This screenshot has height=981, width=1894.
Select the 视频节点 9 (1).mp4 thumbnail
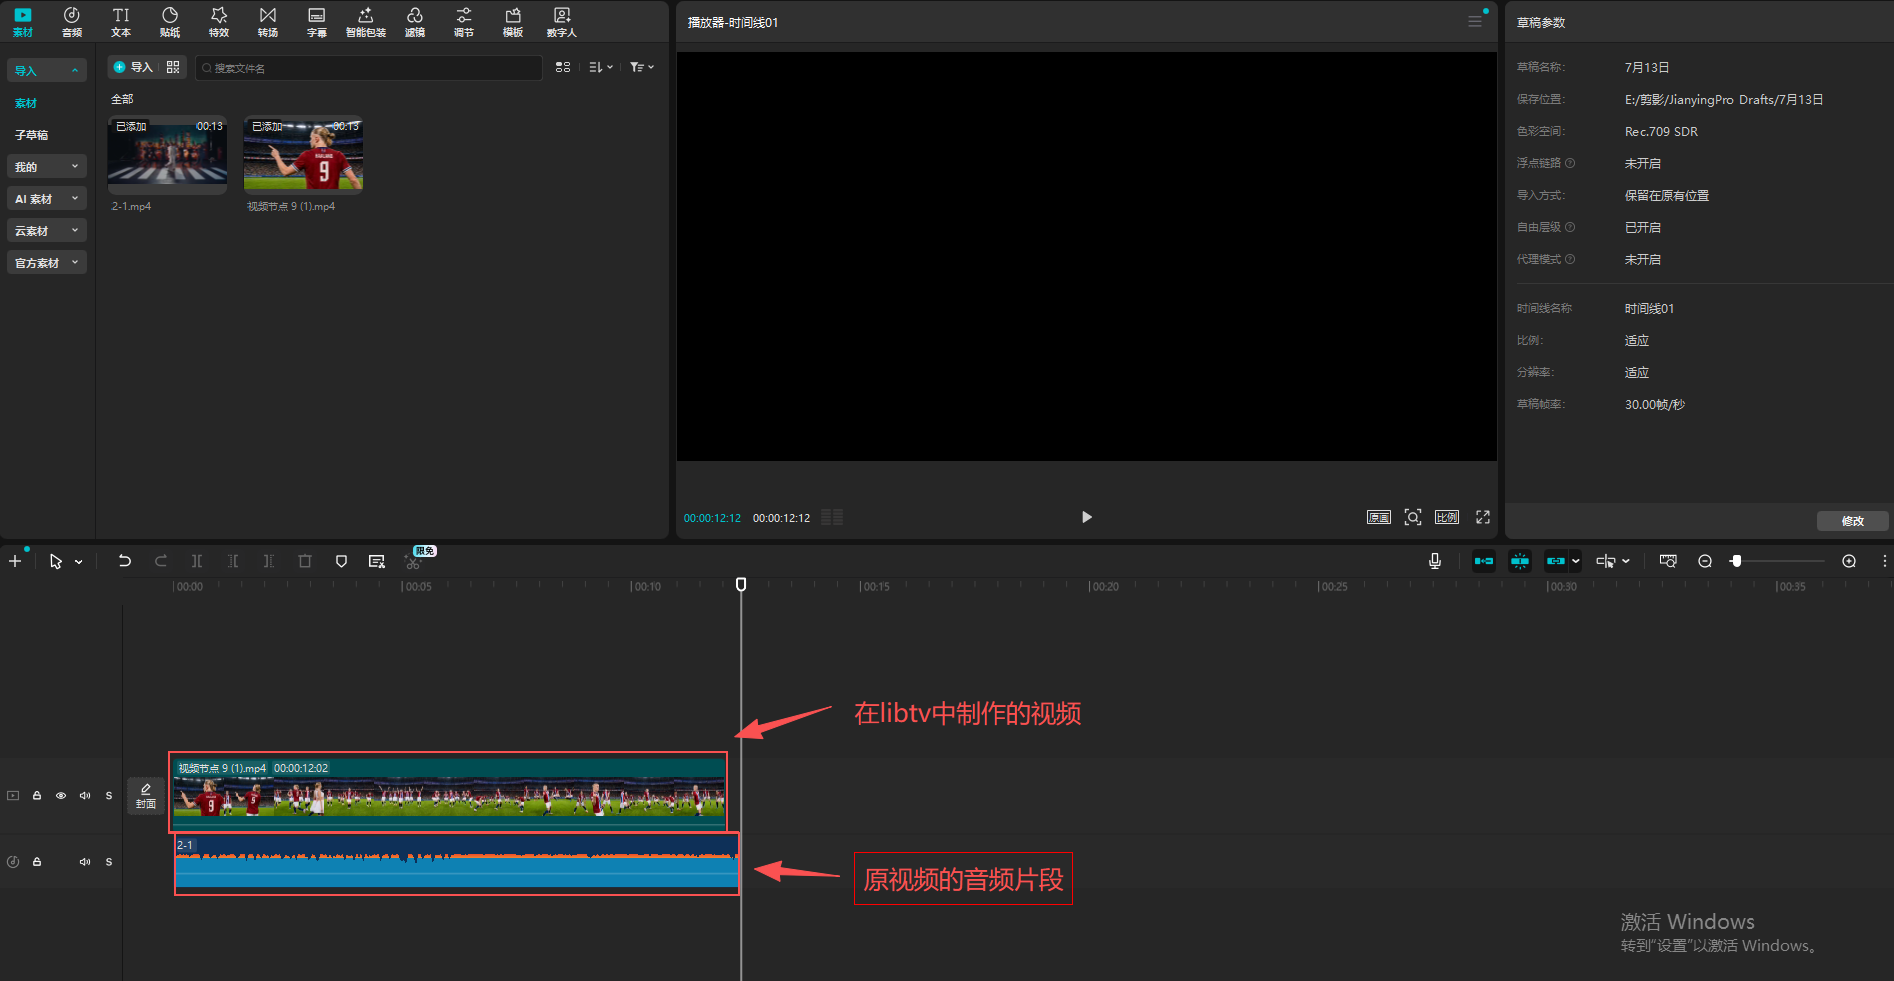click(304, 154)
